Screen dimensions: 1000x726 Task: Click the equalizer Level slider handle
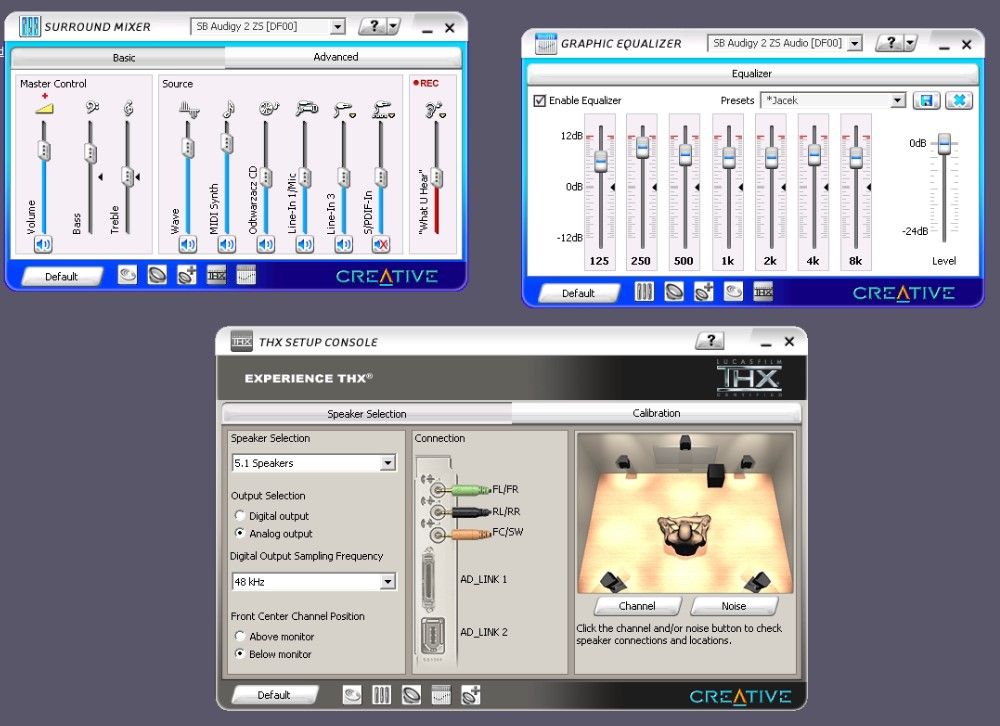click(945, 143)
